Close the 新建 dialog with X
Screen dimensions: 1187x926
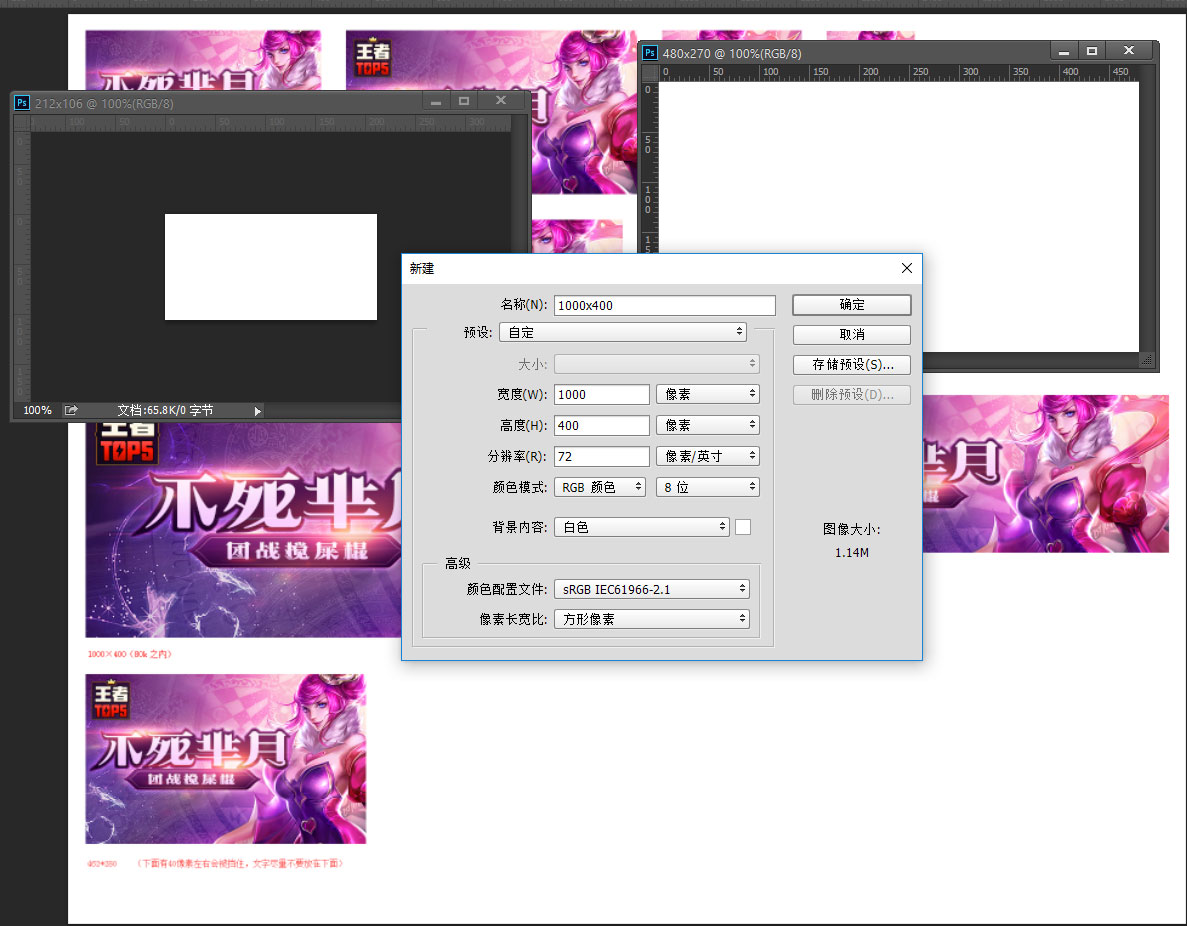pos(907,268)
